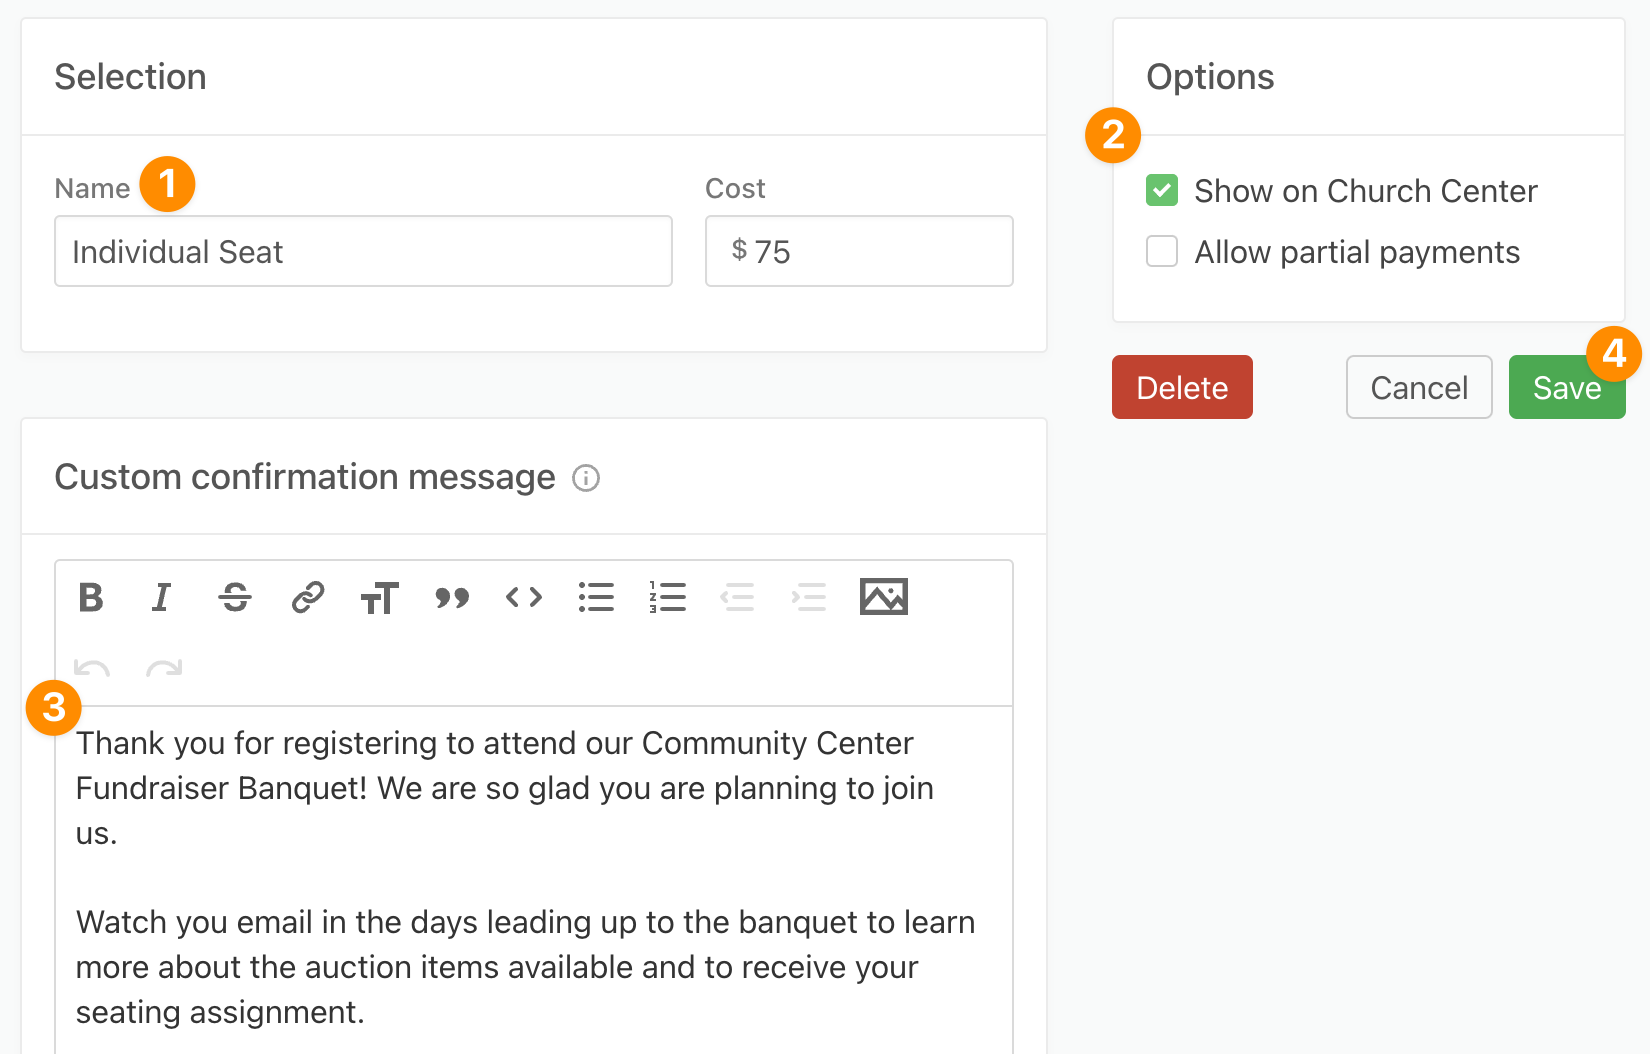Create a bulleted list
Screen dimensions: 1650x1054
[x=596, y=597]
